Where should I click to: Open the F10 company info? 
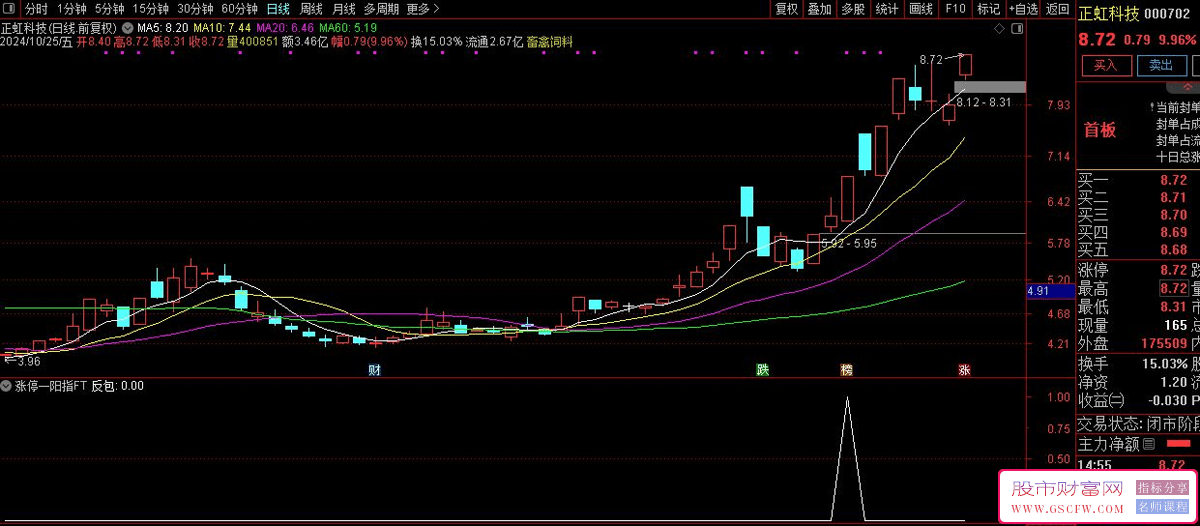click(x=955, y=9)
